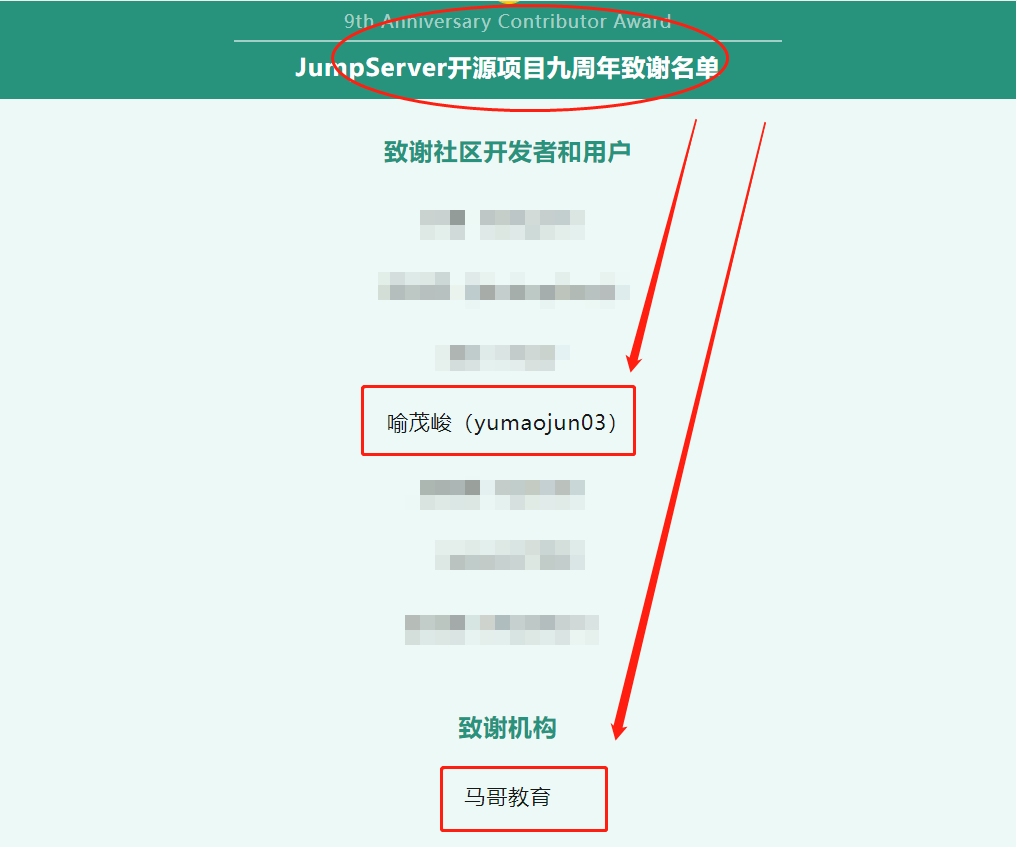Open the second blurred entry below 喻茂峻
Viewport: 1017px width, 852px height.
coord(510,555)
